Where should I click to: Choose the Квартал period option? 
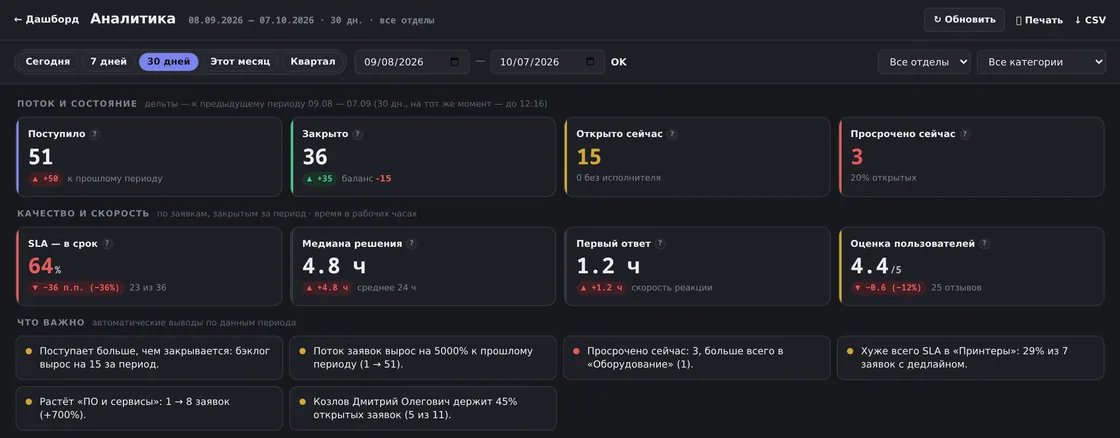click(313, 61)
